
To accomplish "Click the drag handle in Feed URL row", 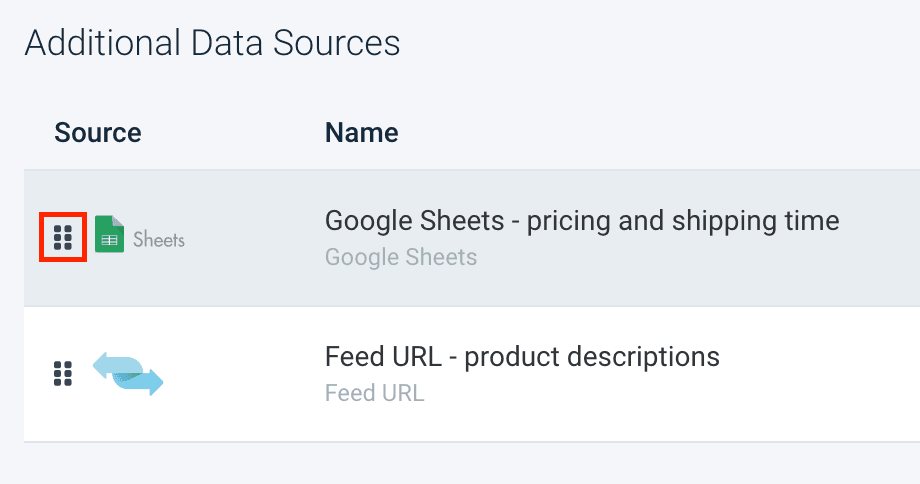I will 63,373.
